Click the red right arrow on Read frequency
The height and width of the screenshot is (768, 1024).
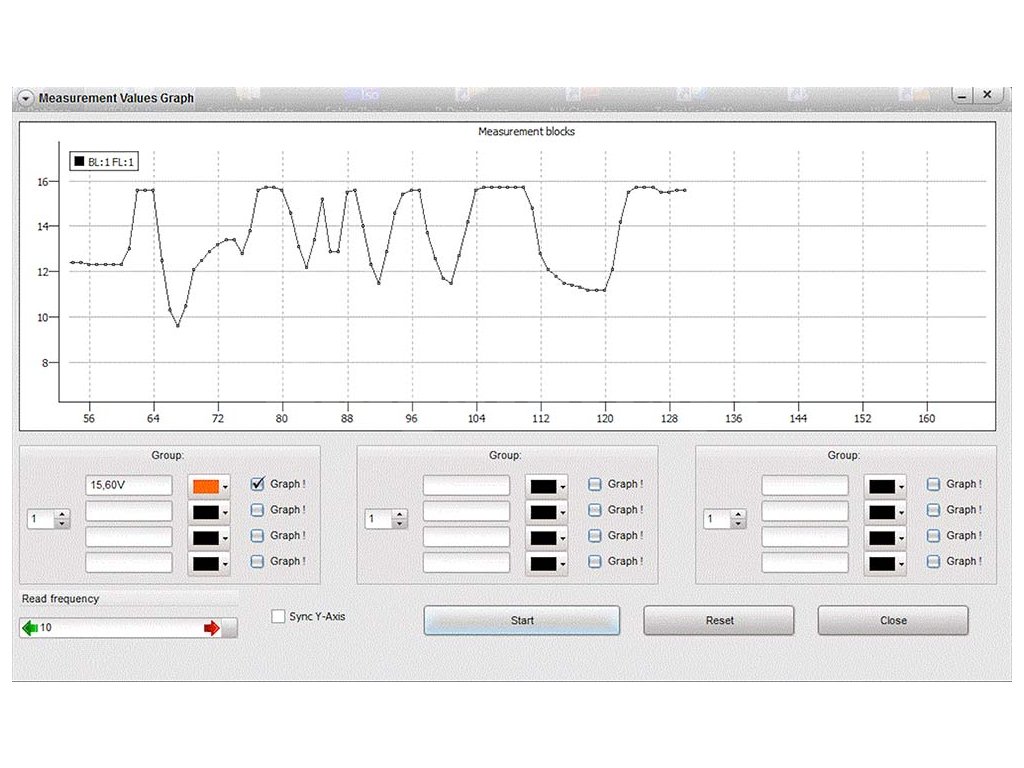click(x=211, y=628)
